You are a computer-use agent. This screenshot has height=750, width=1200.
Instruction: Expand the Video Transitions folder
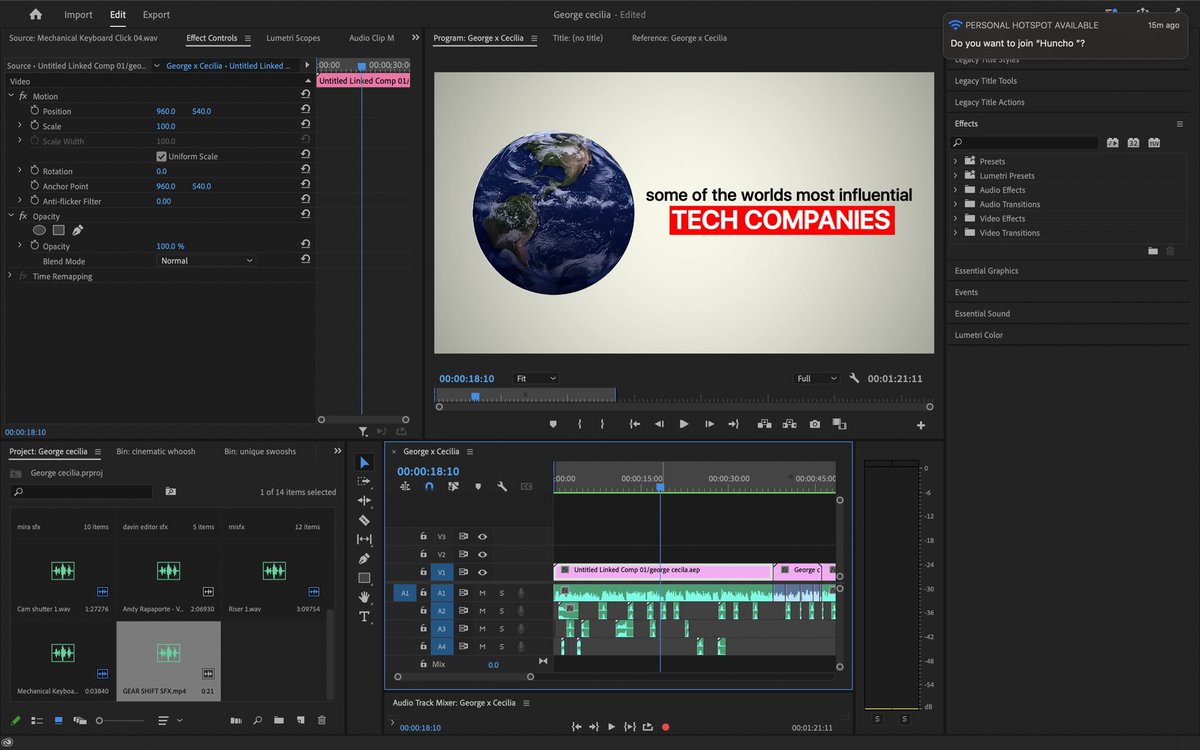click(x=956, y=233)
